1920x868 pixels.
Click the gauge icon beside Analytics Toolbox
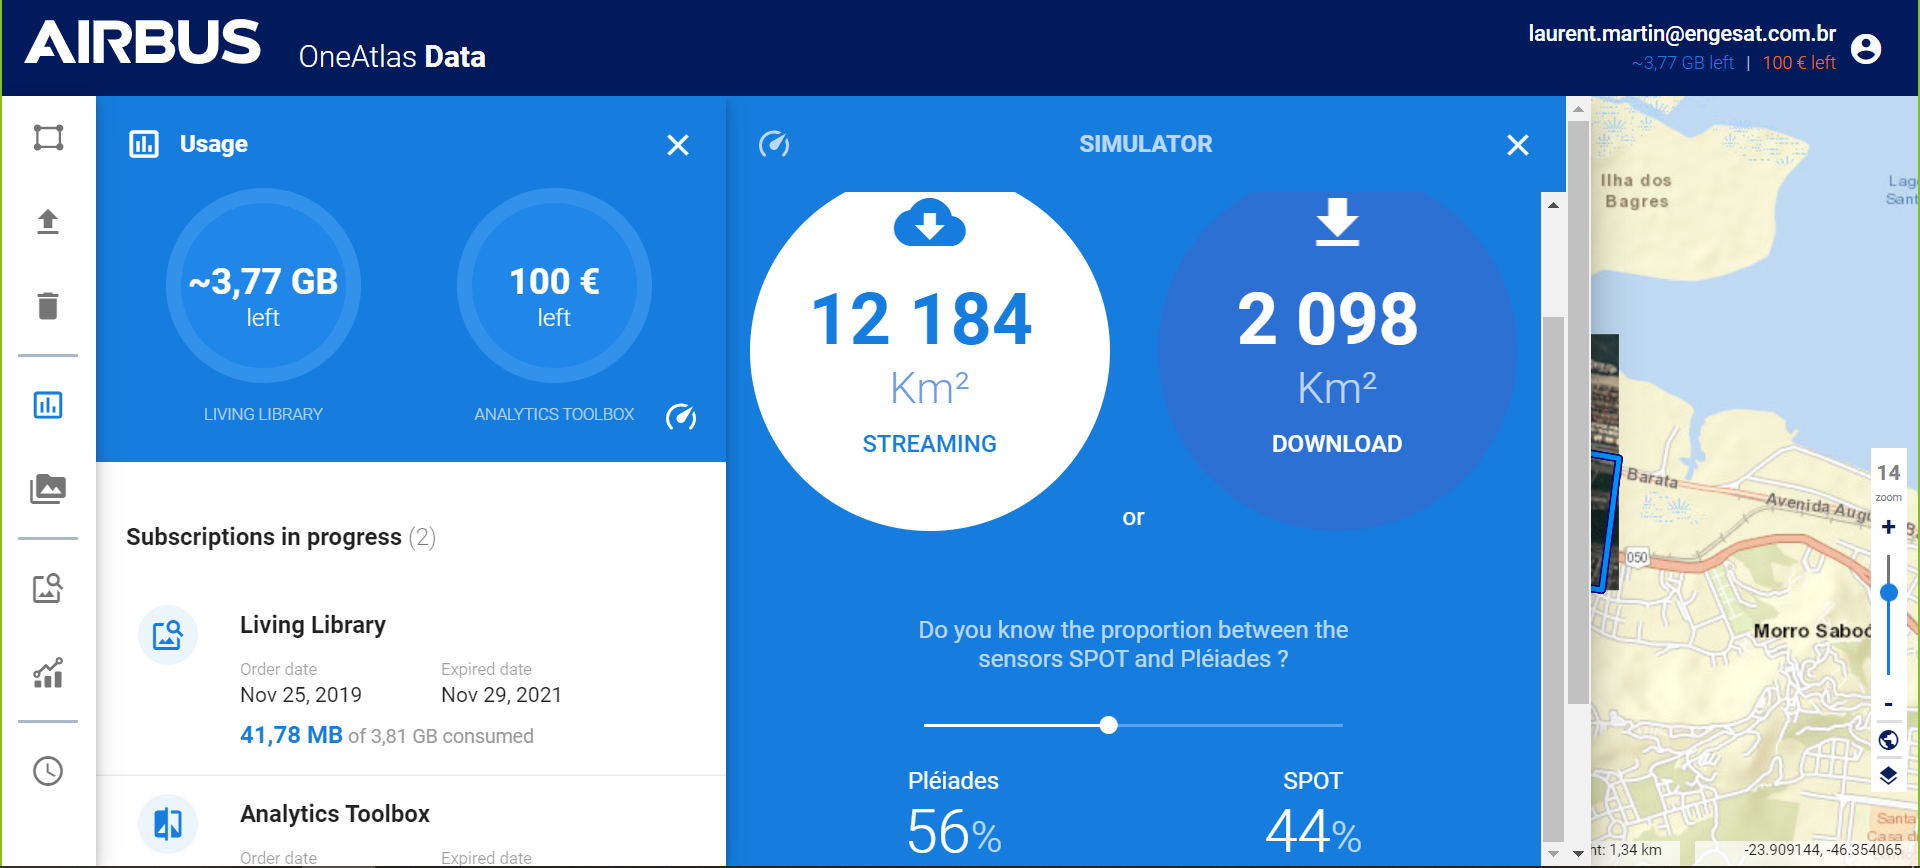[681, 416]
